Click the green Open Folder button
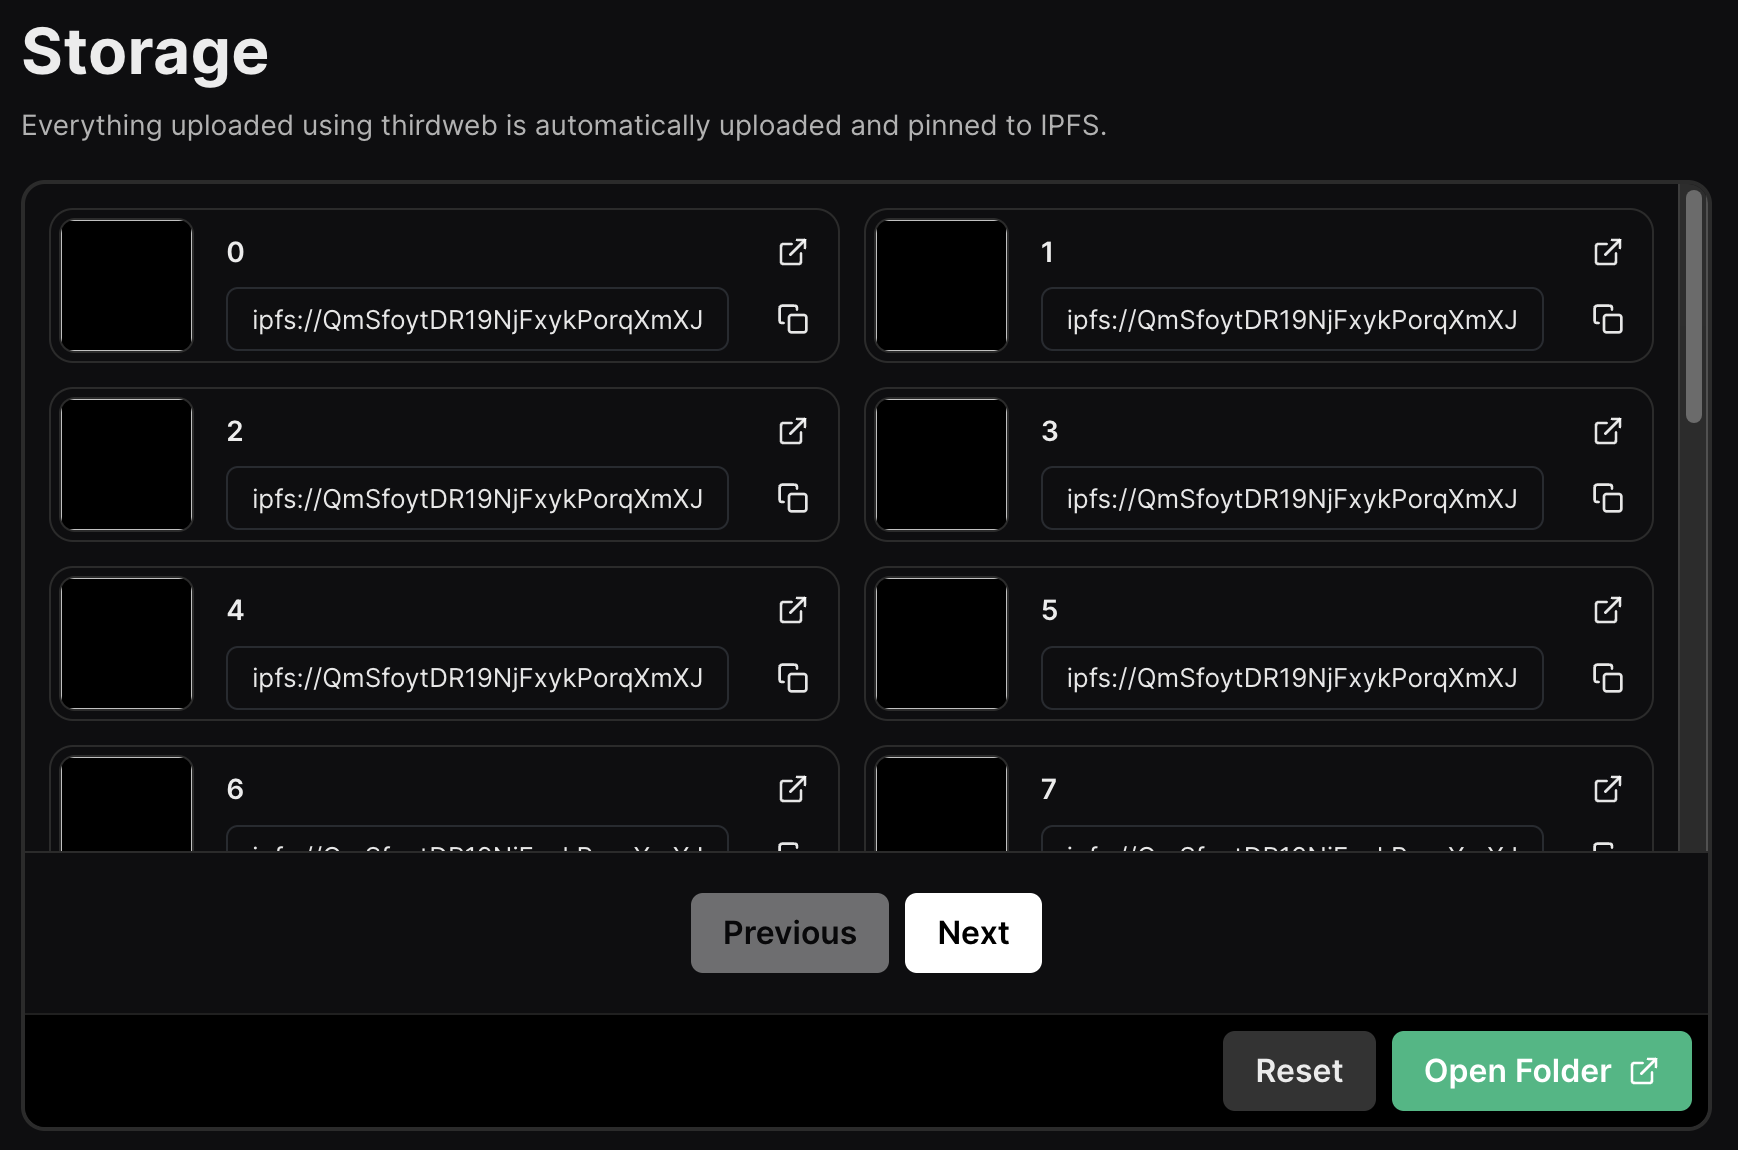 1541,1071
